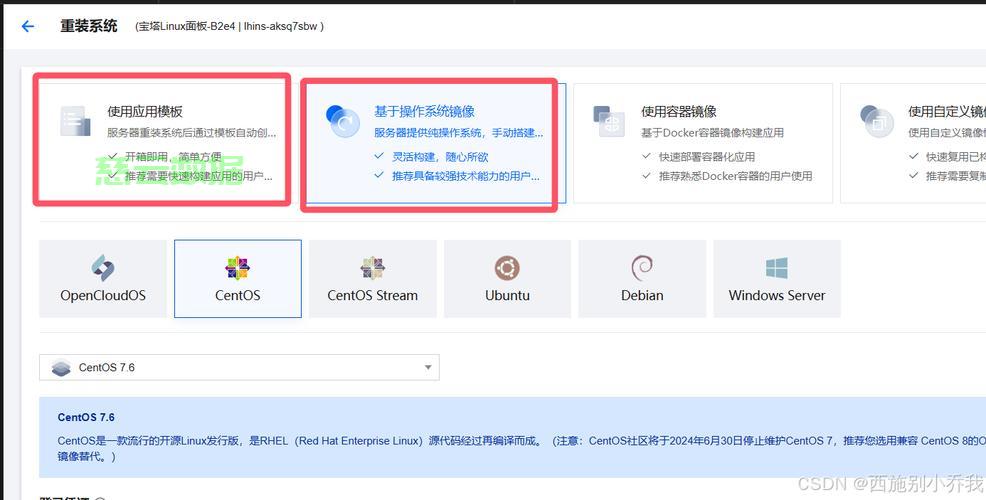This screenshot has width=986, height=500.
Task: Click the application template card icon
Action: [x=75, y=121]
